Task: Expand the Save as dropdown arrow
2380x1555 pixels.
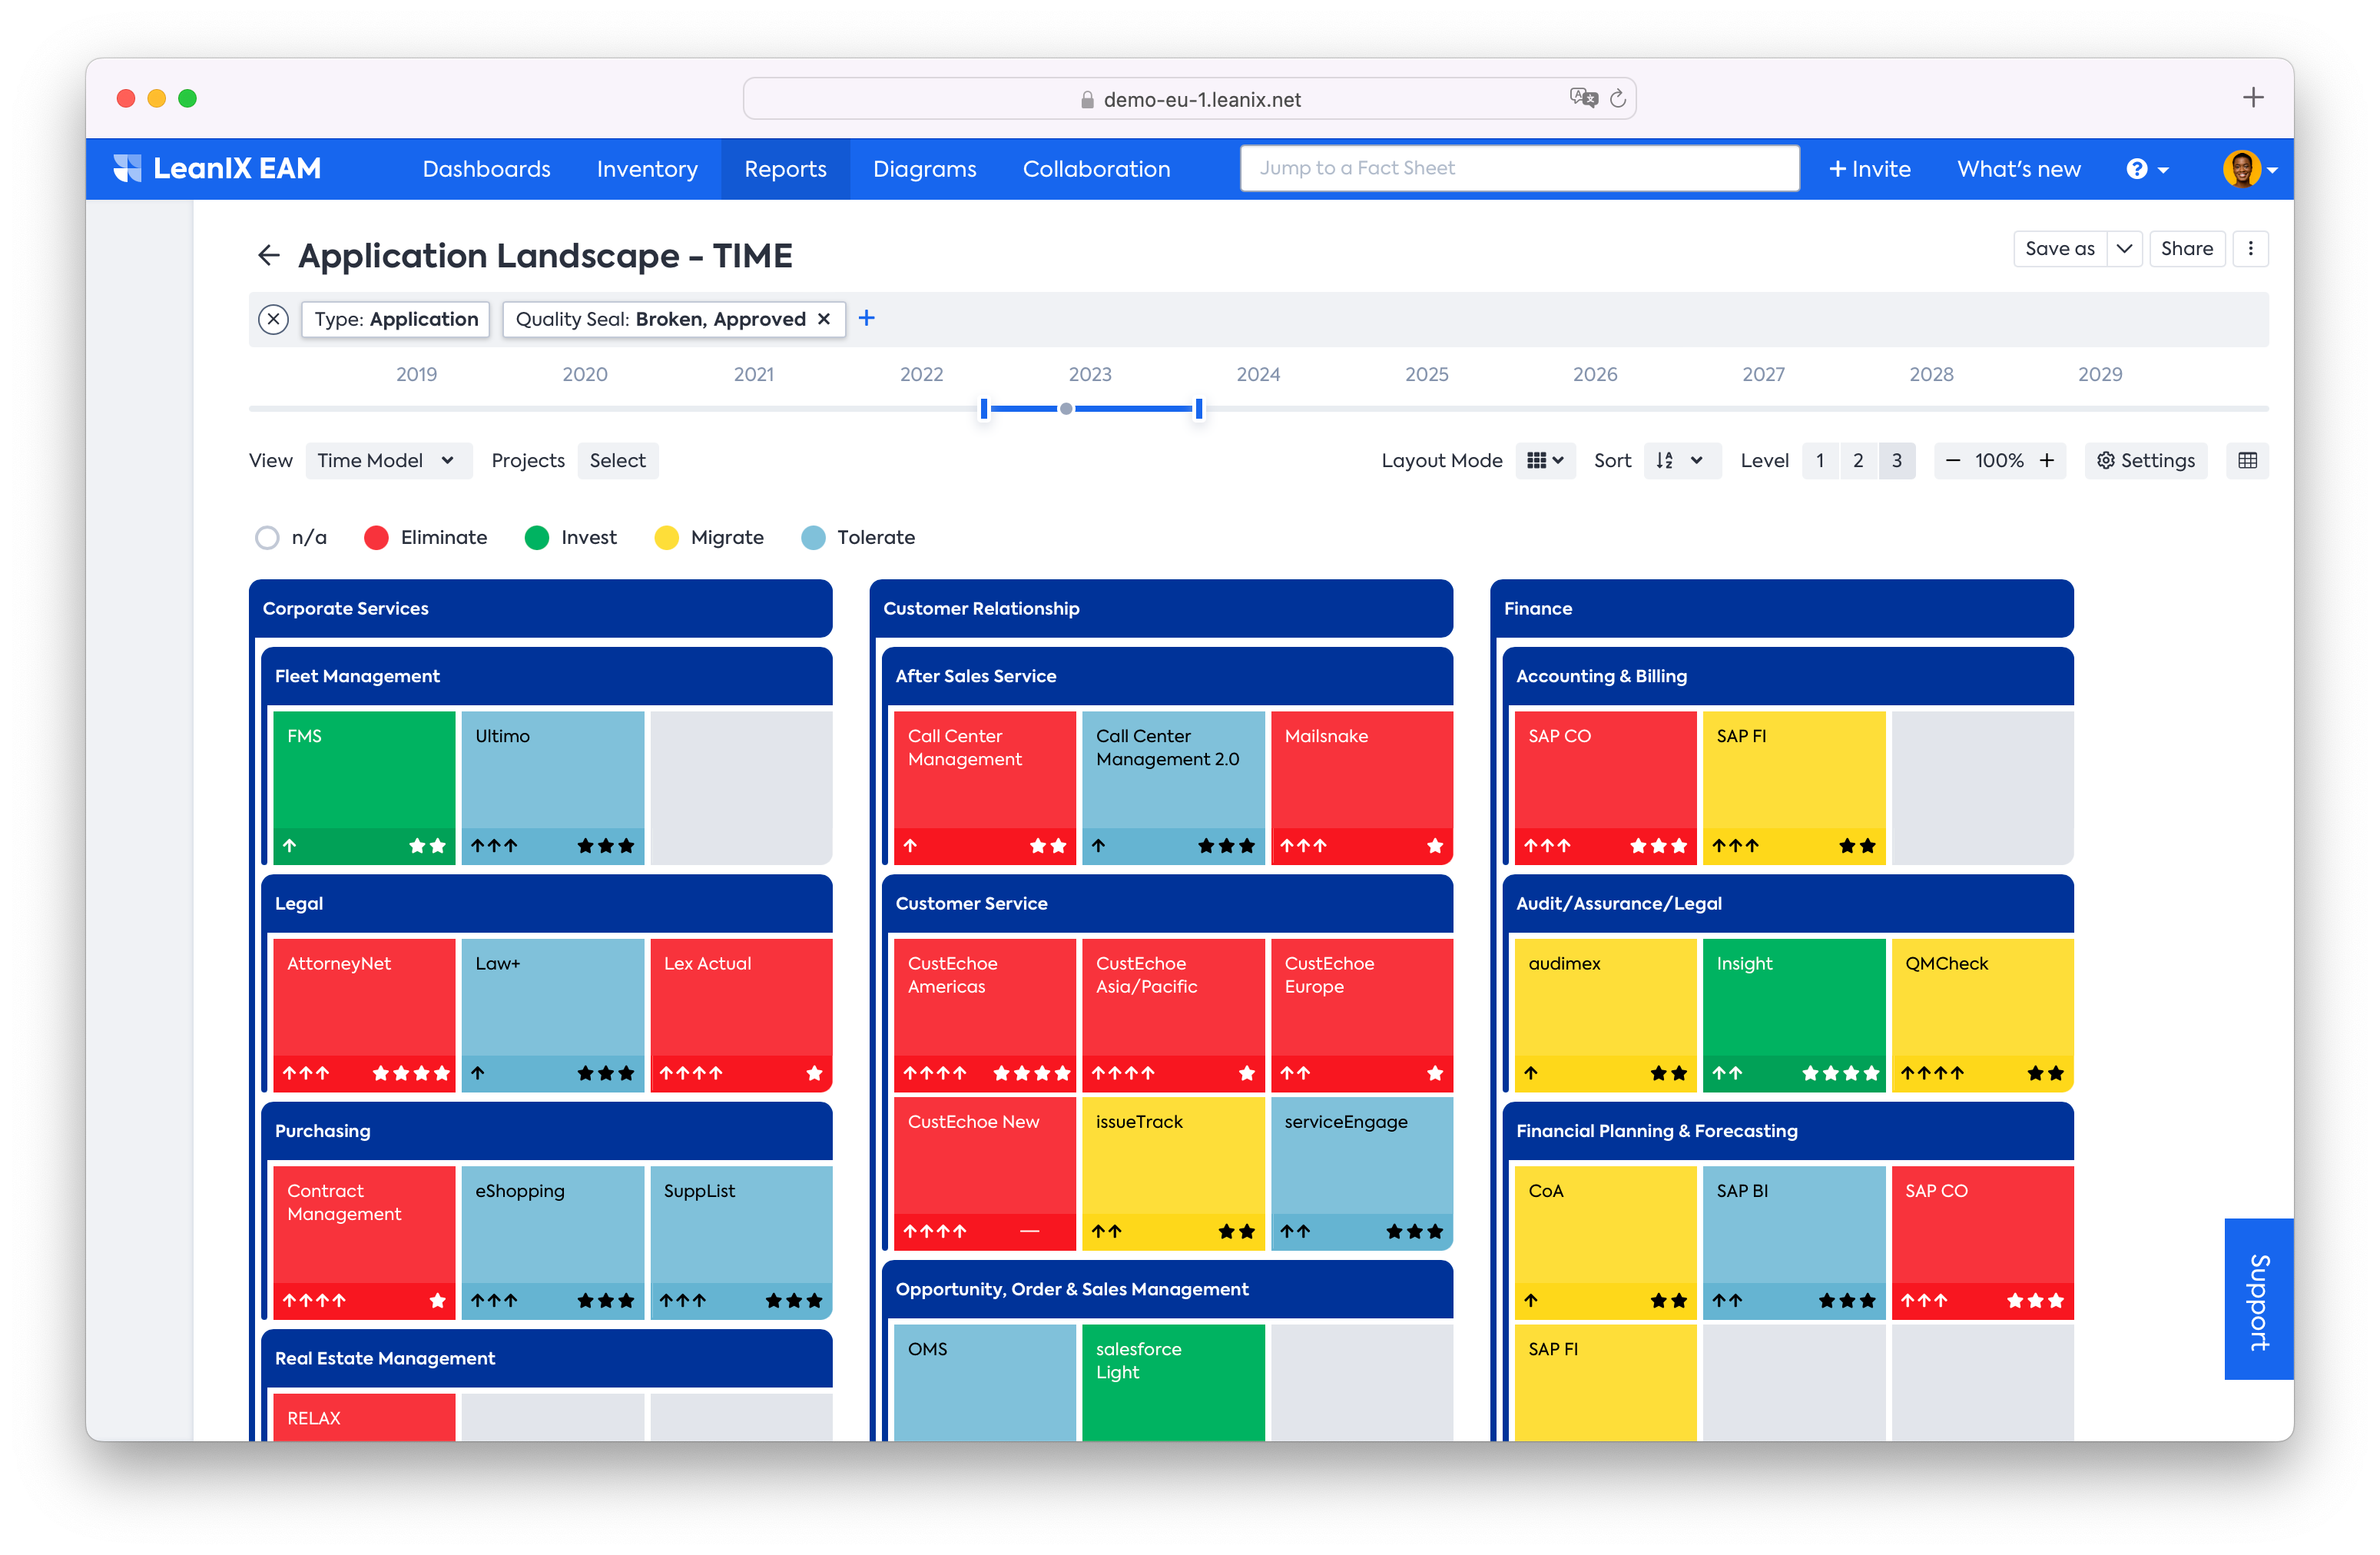Action: [2124, 248]
